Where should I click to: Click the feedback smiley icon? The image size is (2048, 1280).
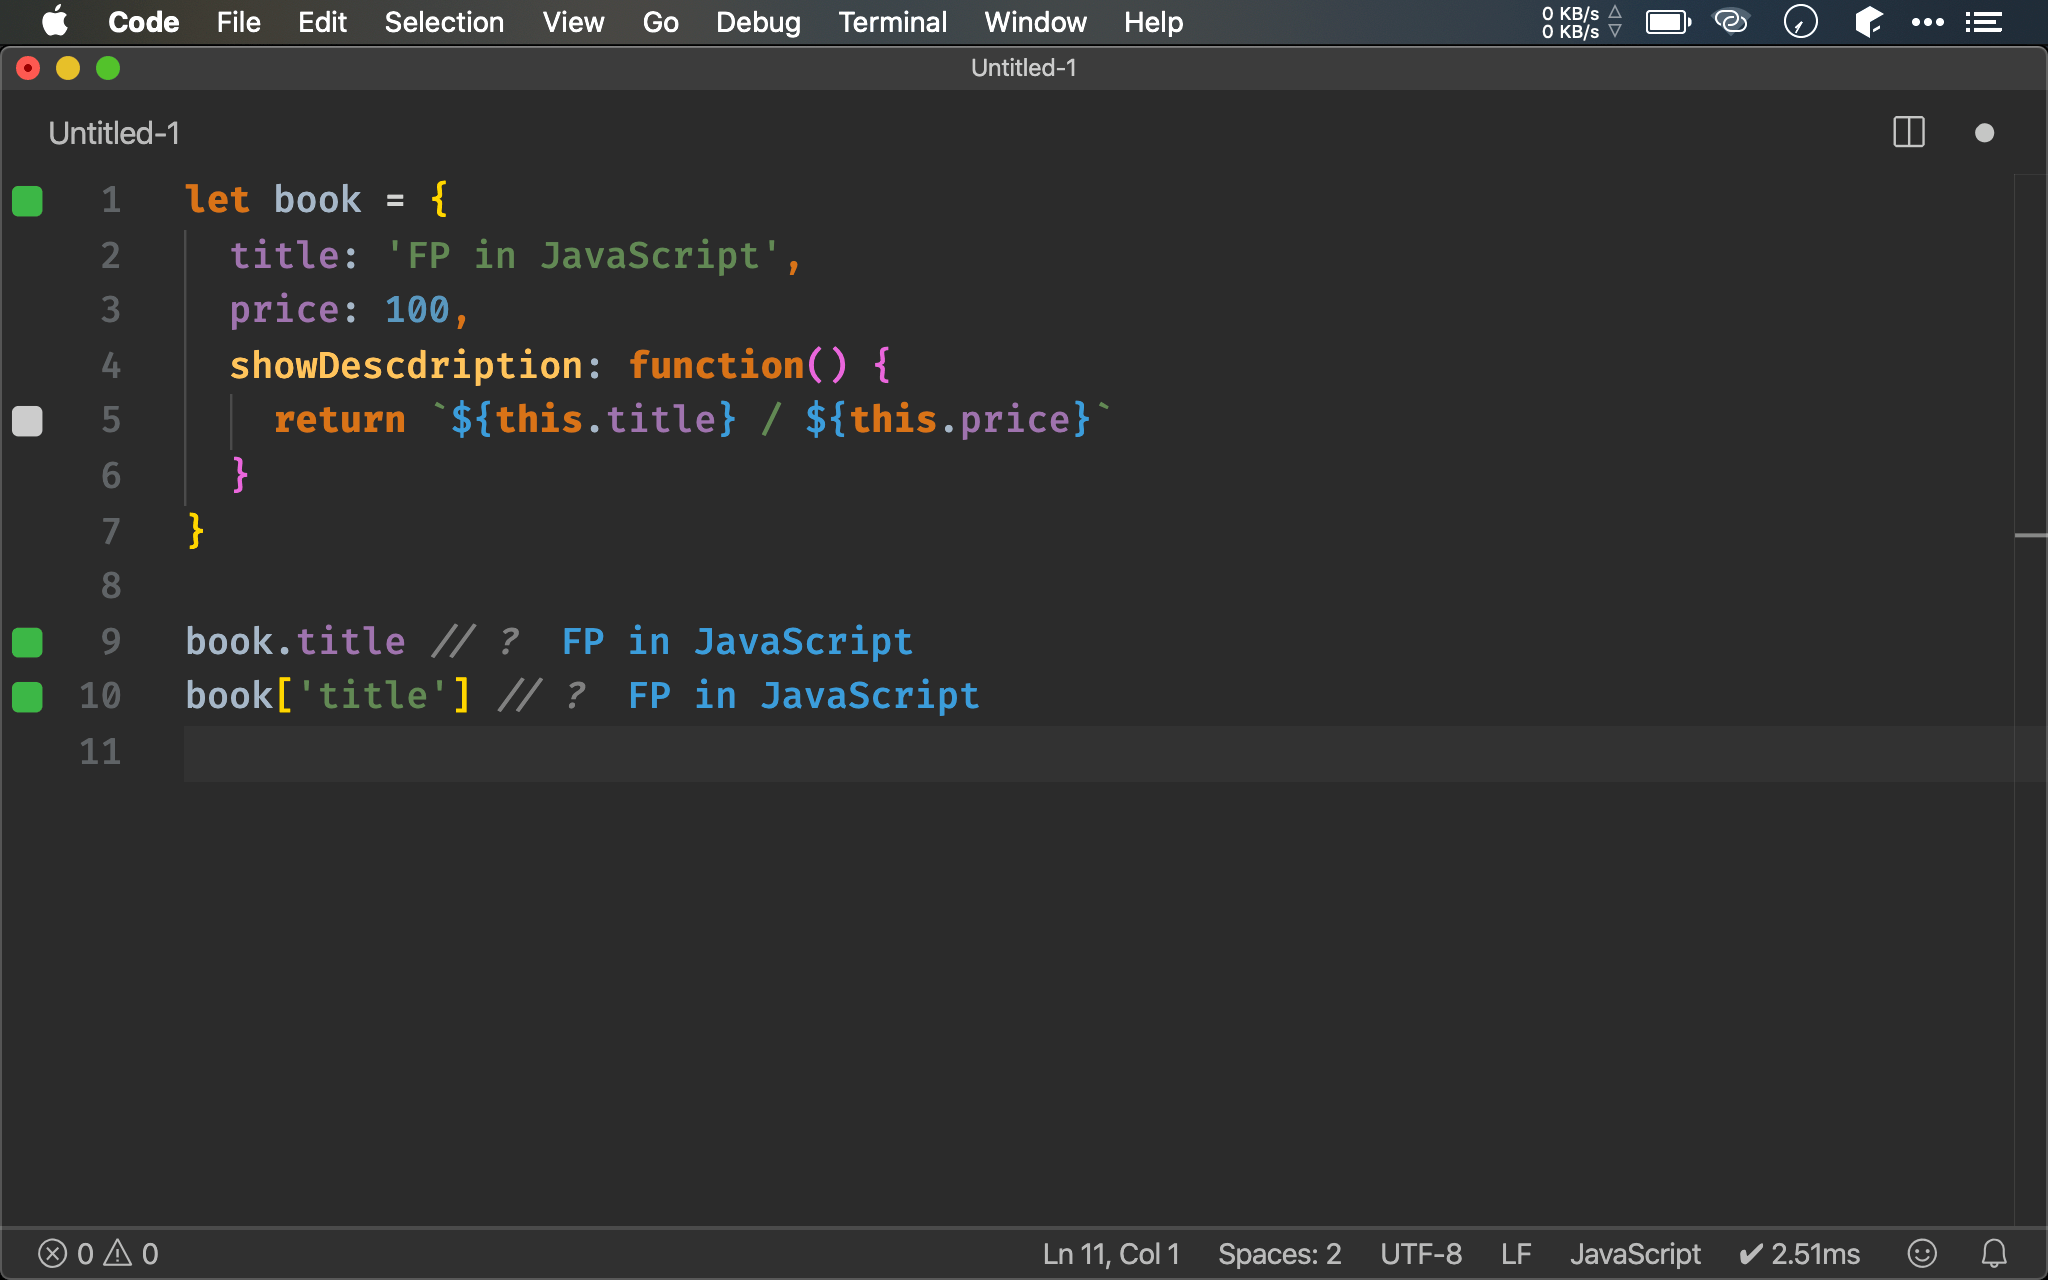point(1921,1253)
